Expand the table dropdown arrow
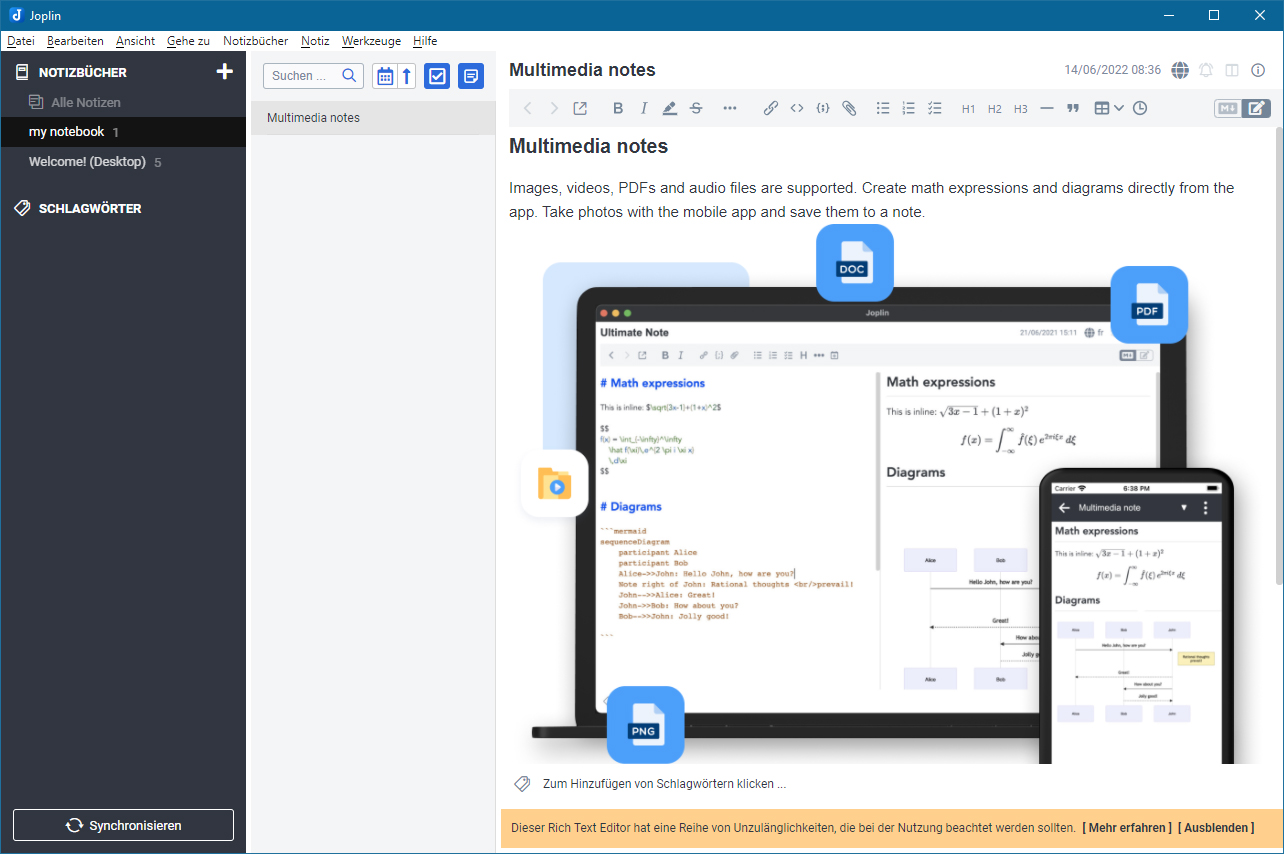1284x854 pixels. click(1119, 108)
